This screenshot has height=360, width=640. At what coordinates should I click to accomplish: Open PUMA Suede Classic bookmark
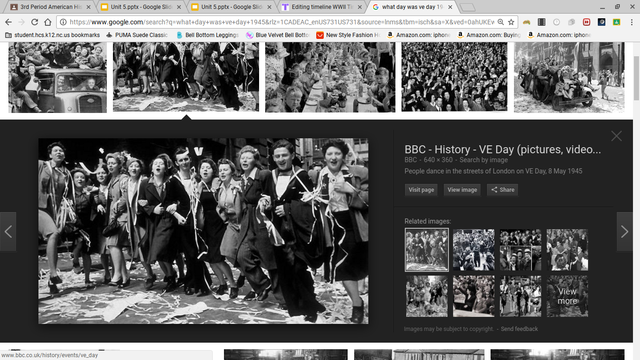137,35
